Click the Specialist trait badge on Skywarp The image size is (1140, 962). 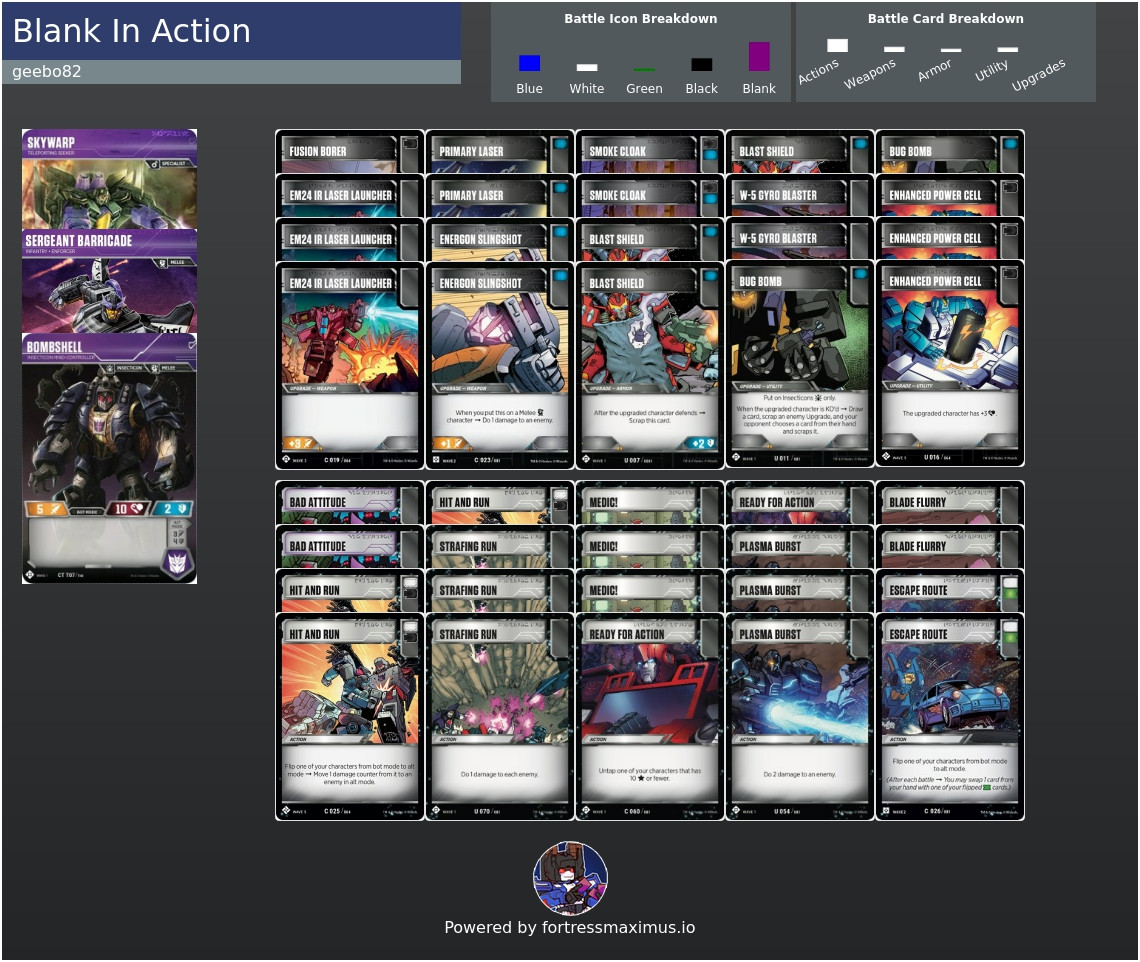(x=169, y=164)
